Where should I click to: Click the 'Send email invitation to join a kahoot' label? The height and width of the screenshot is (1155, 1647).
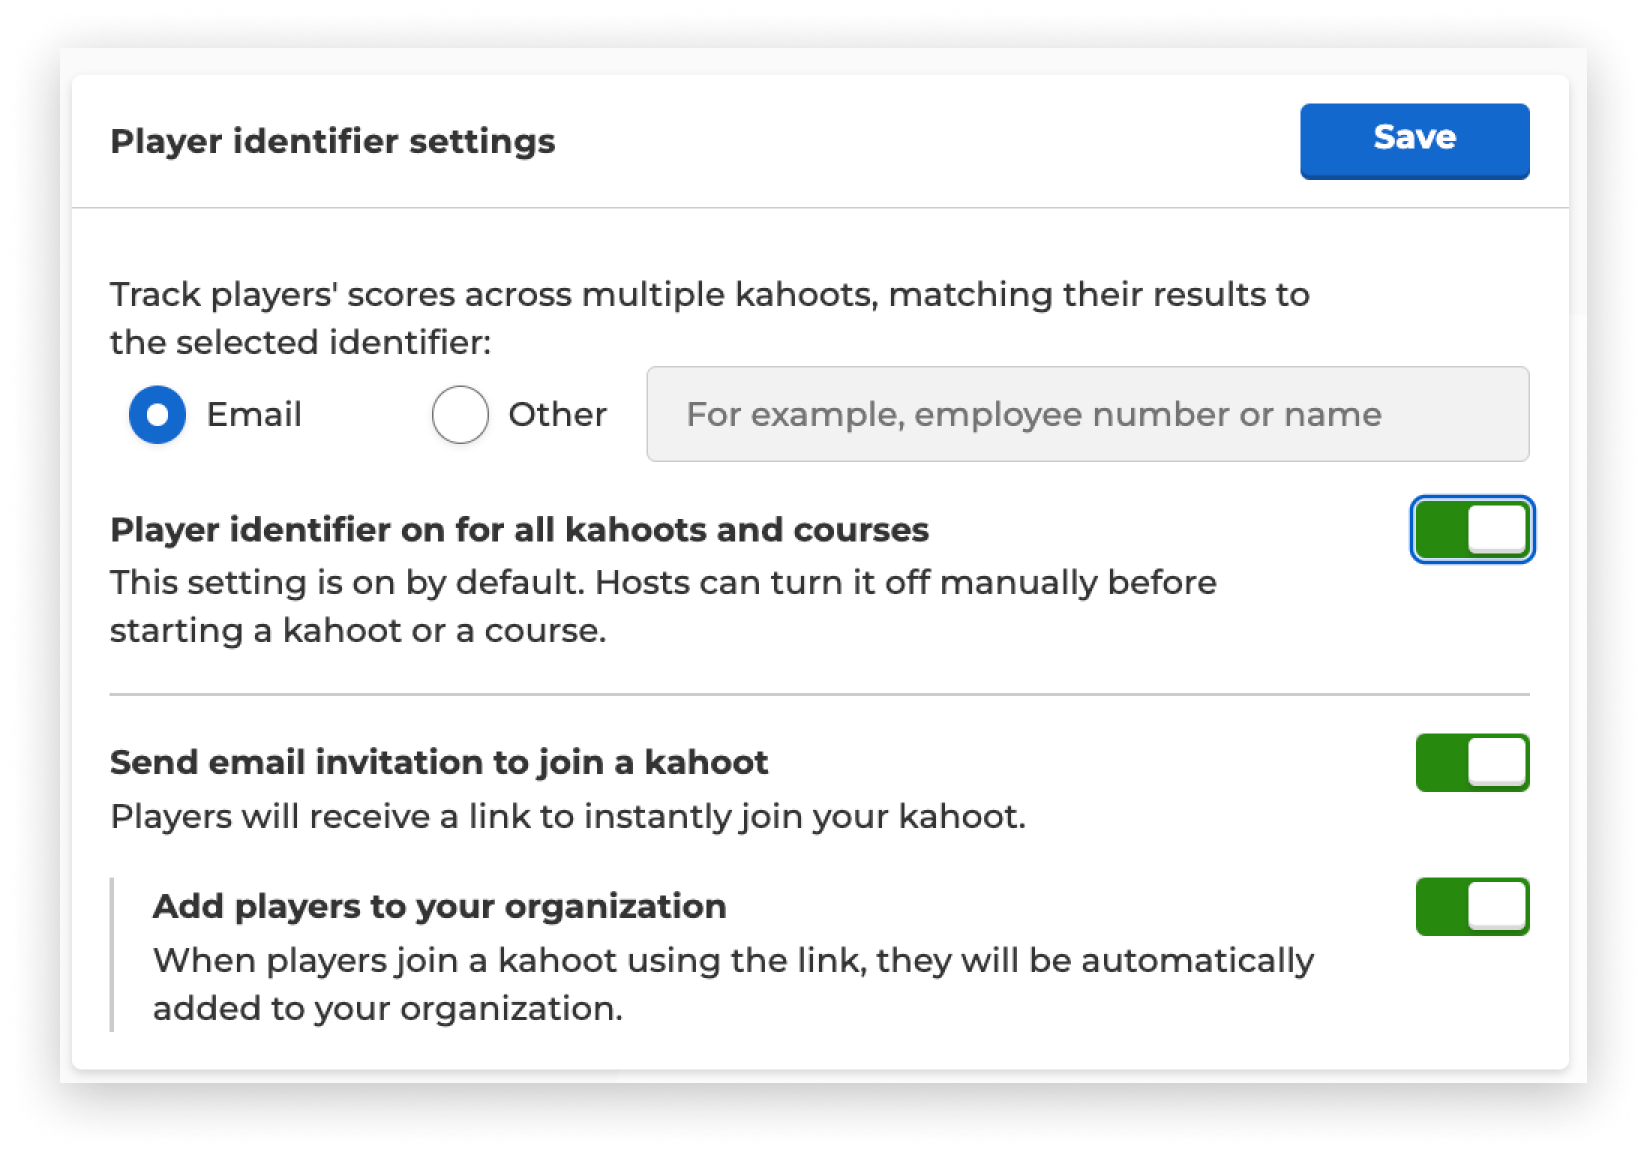pos(439,762)
